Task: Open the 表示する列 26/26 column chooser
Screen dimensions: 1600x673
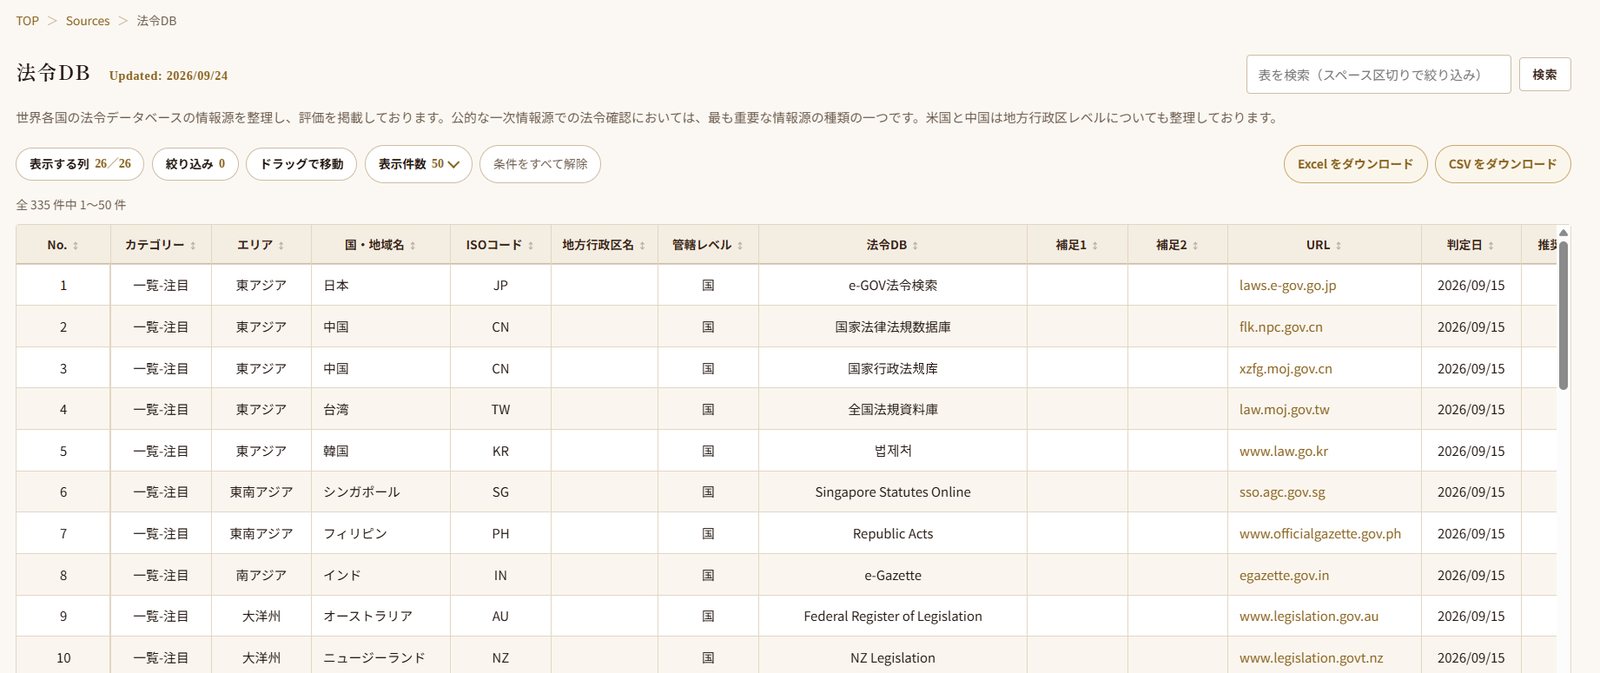Action: [80, 164]
